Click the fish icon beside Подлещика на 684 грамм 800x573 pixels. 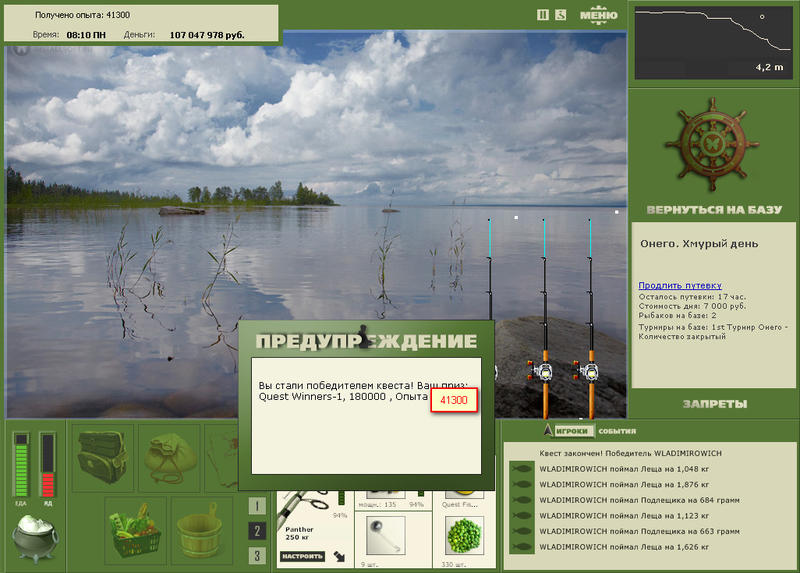pyautogui.click(x=522, y=500)
